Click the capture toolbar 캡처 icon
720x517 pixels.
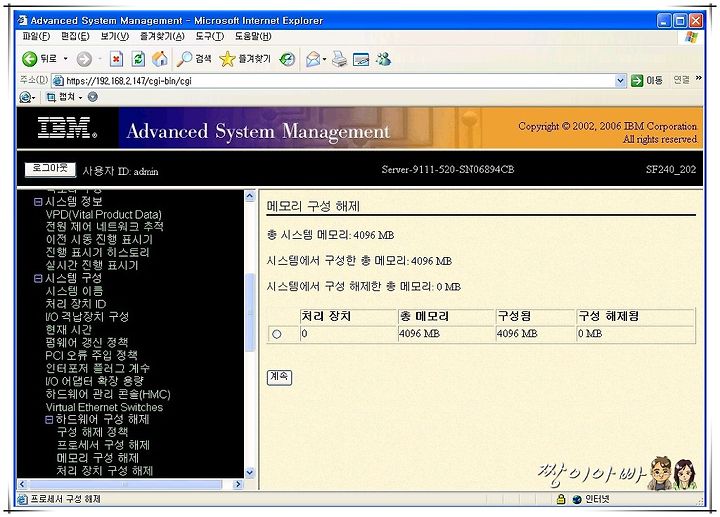point(51,97)
